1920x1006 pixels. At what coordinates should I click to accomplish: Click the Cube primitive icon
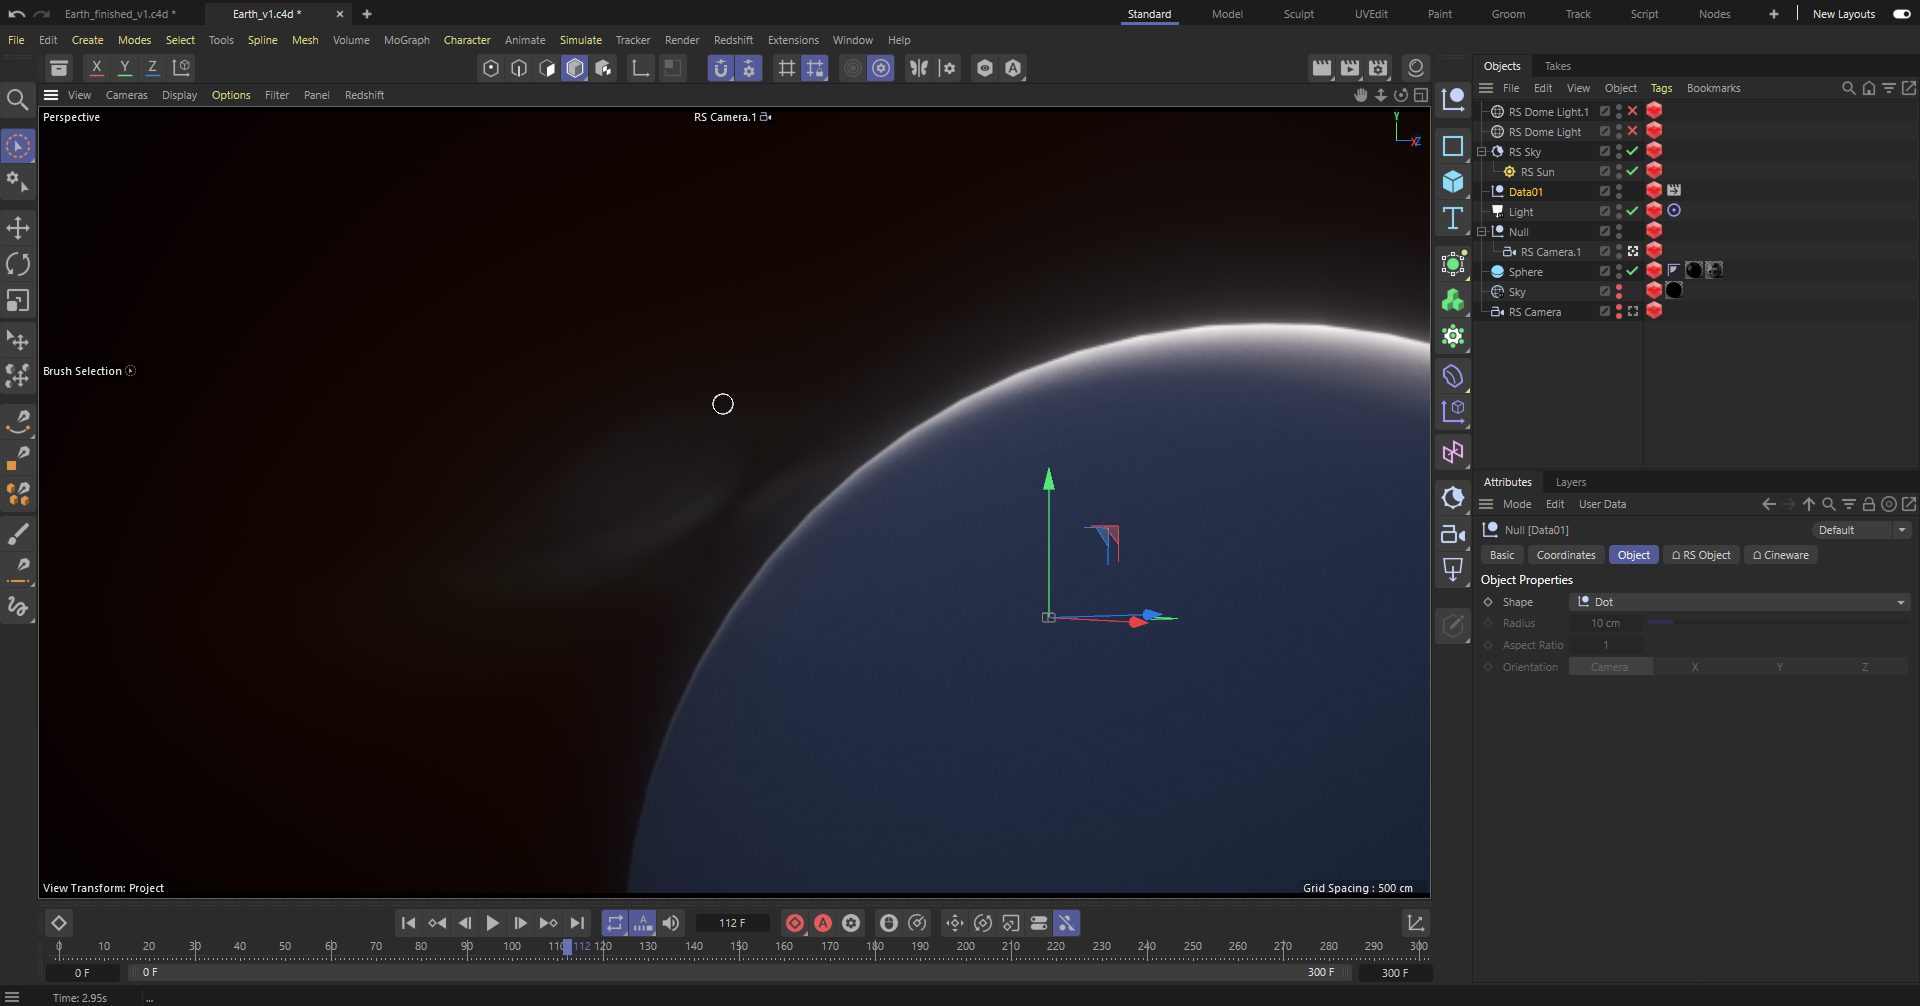click(x=1453, y=182)
